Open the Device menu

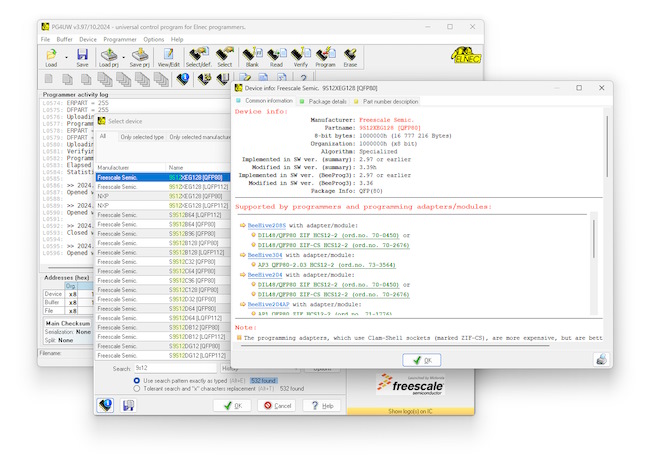click(x=88, y=39)
